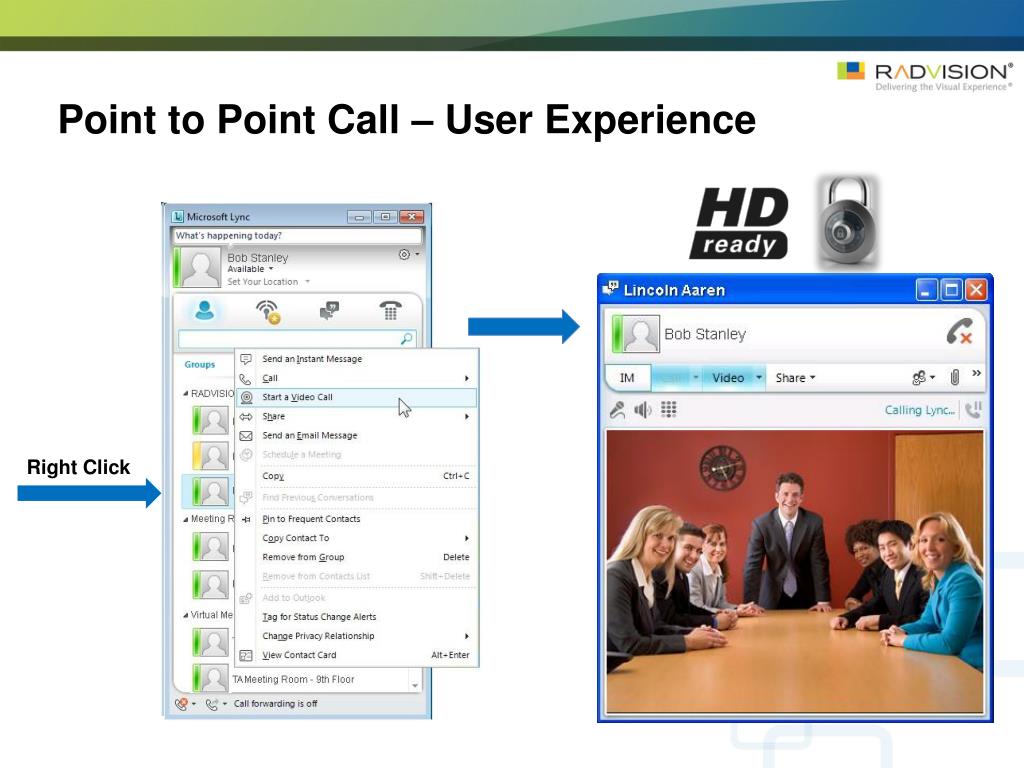This screenshot has width=1024, height=768.
Task: Click the contact search input box
Action: pyautogui.click(x=297, y=338)
